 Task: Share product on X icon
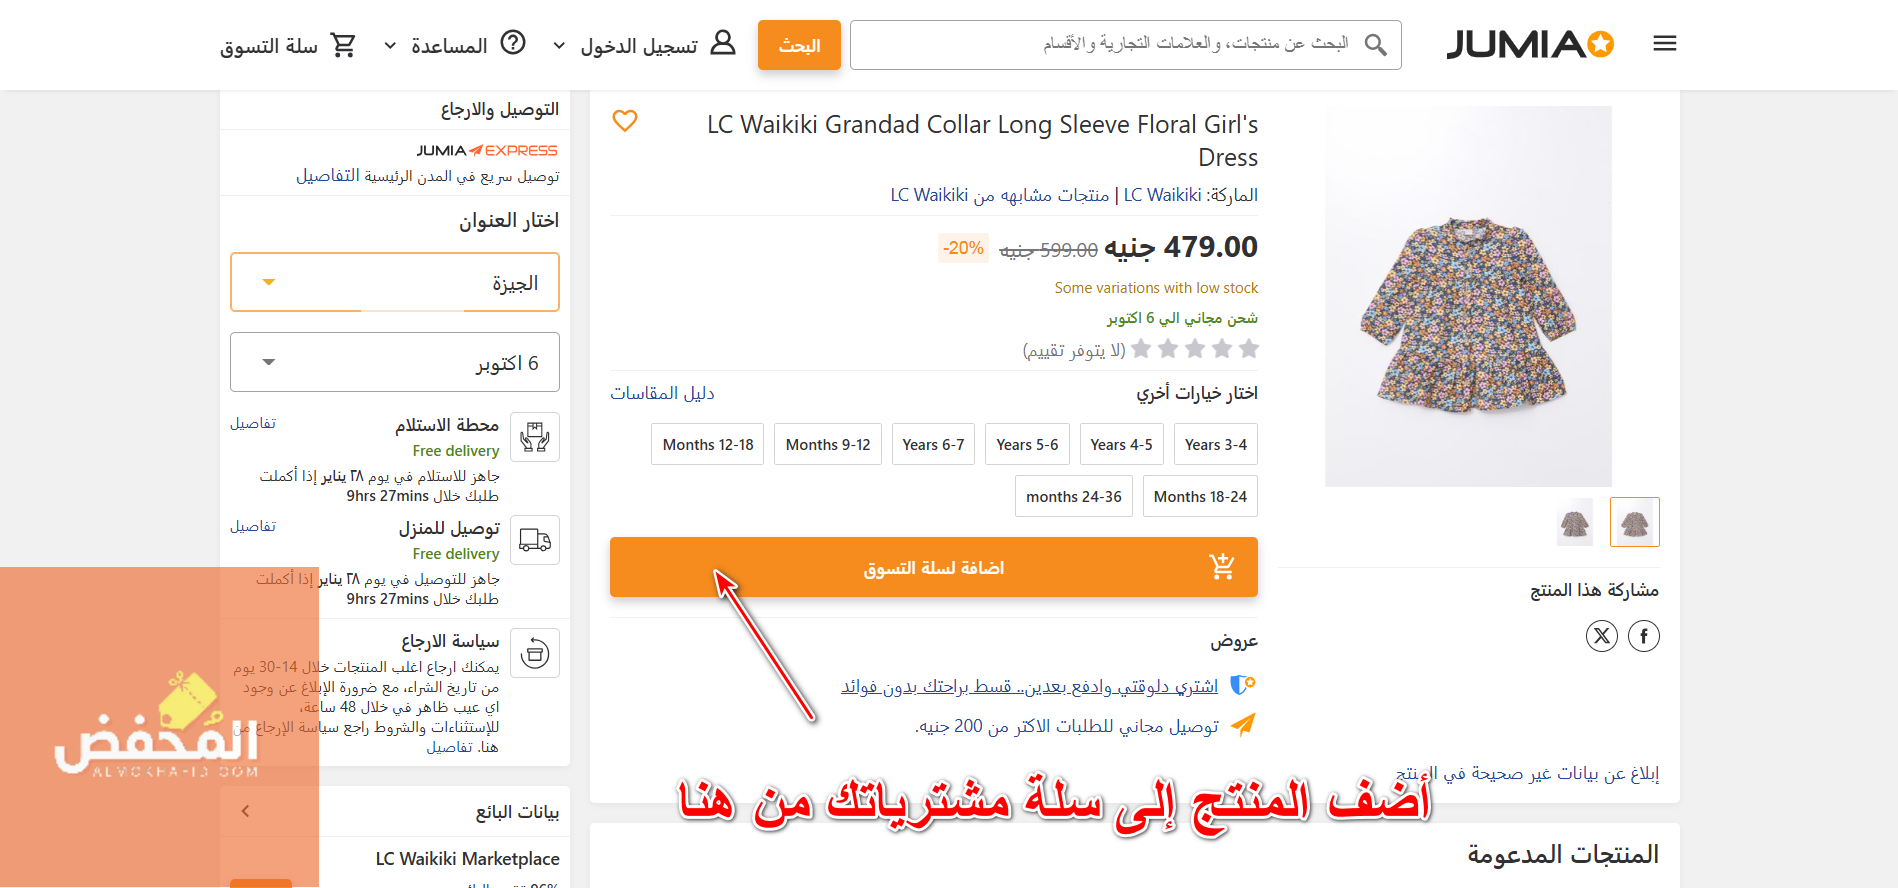(x=1601, y=636)
